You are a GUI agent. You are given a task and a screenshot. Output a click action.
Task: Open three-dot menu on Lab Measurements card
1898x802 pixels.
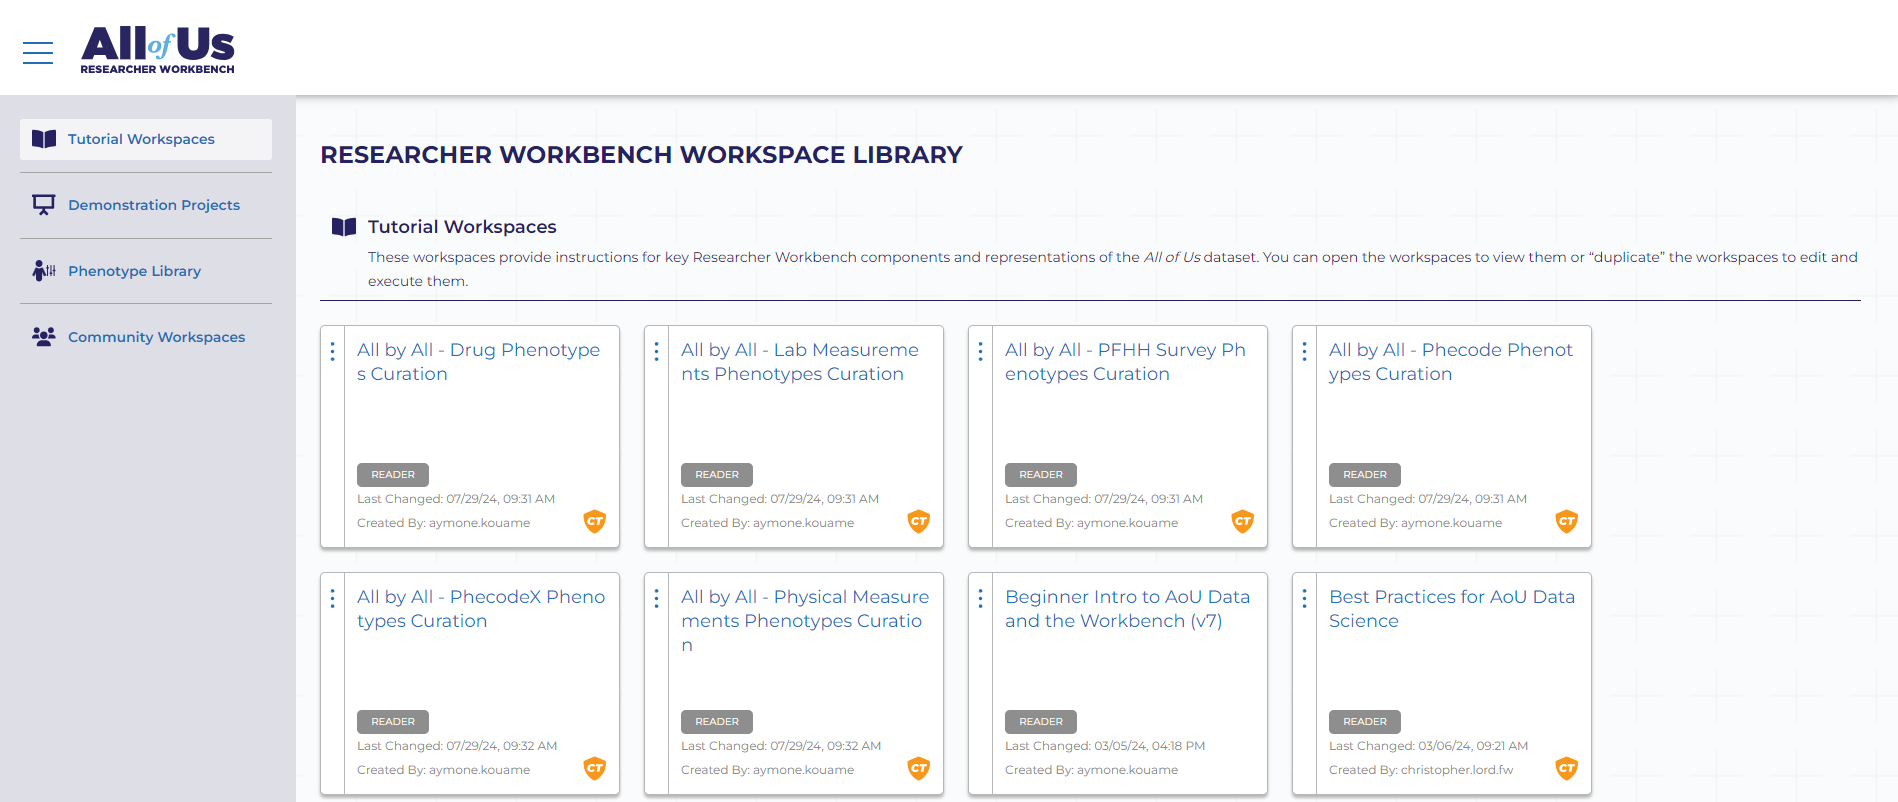pos(657,352)
